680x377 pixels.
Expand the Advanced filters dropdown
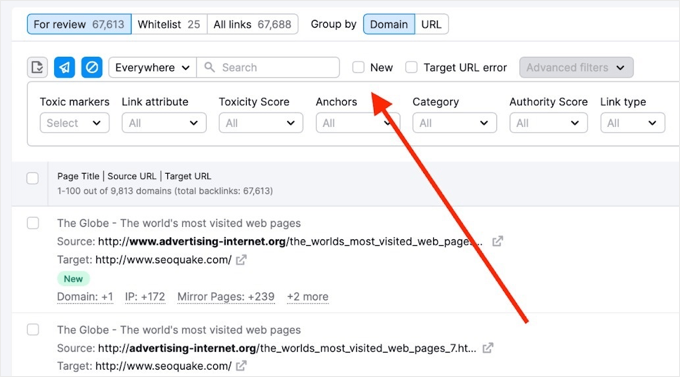576,68
